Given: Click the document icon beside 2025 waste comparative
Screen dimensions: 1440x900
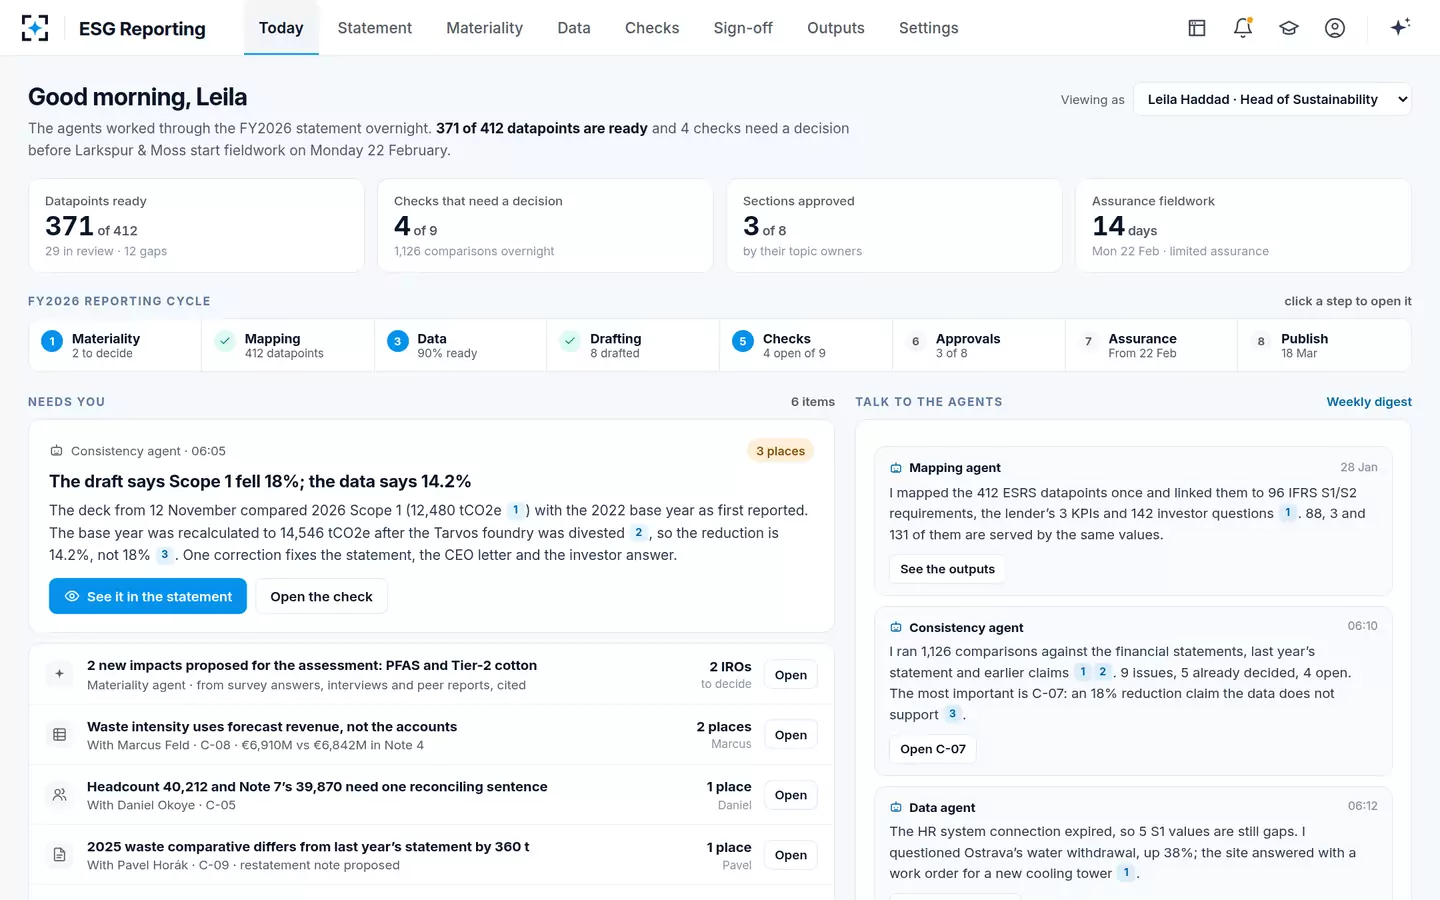Looking at the screenshot, I should tap(60, 855).
